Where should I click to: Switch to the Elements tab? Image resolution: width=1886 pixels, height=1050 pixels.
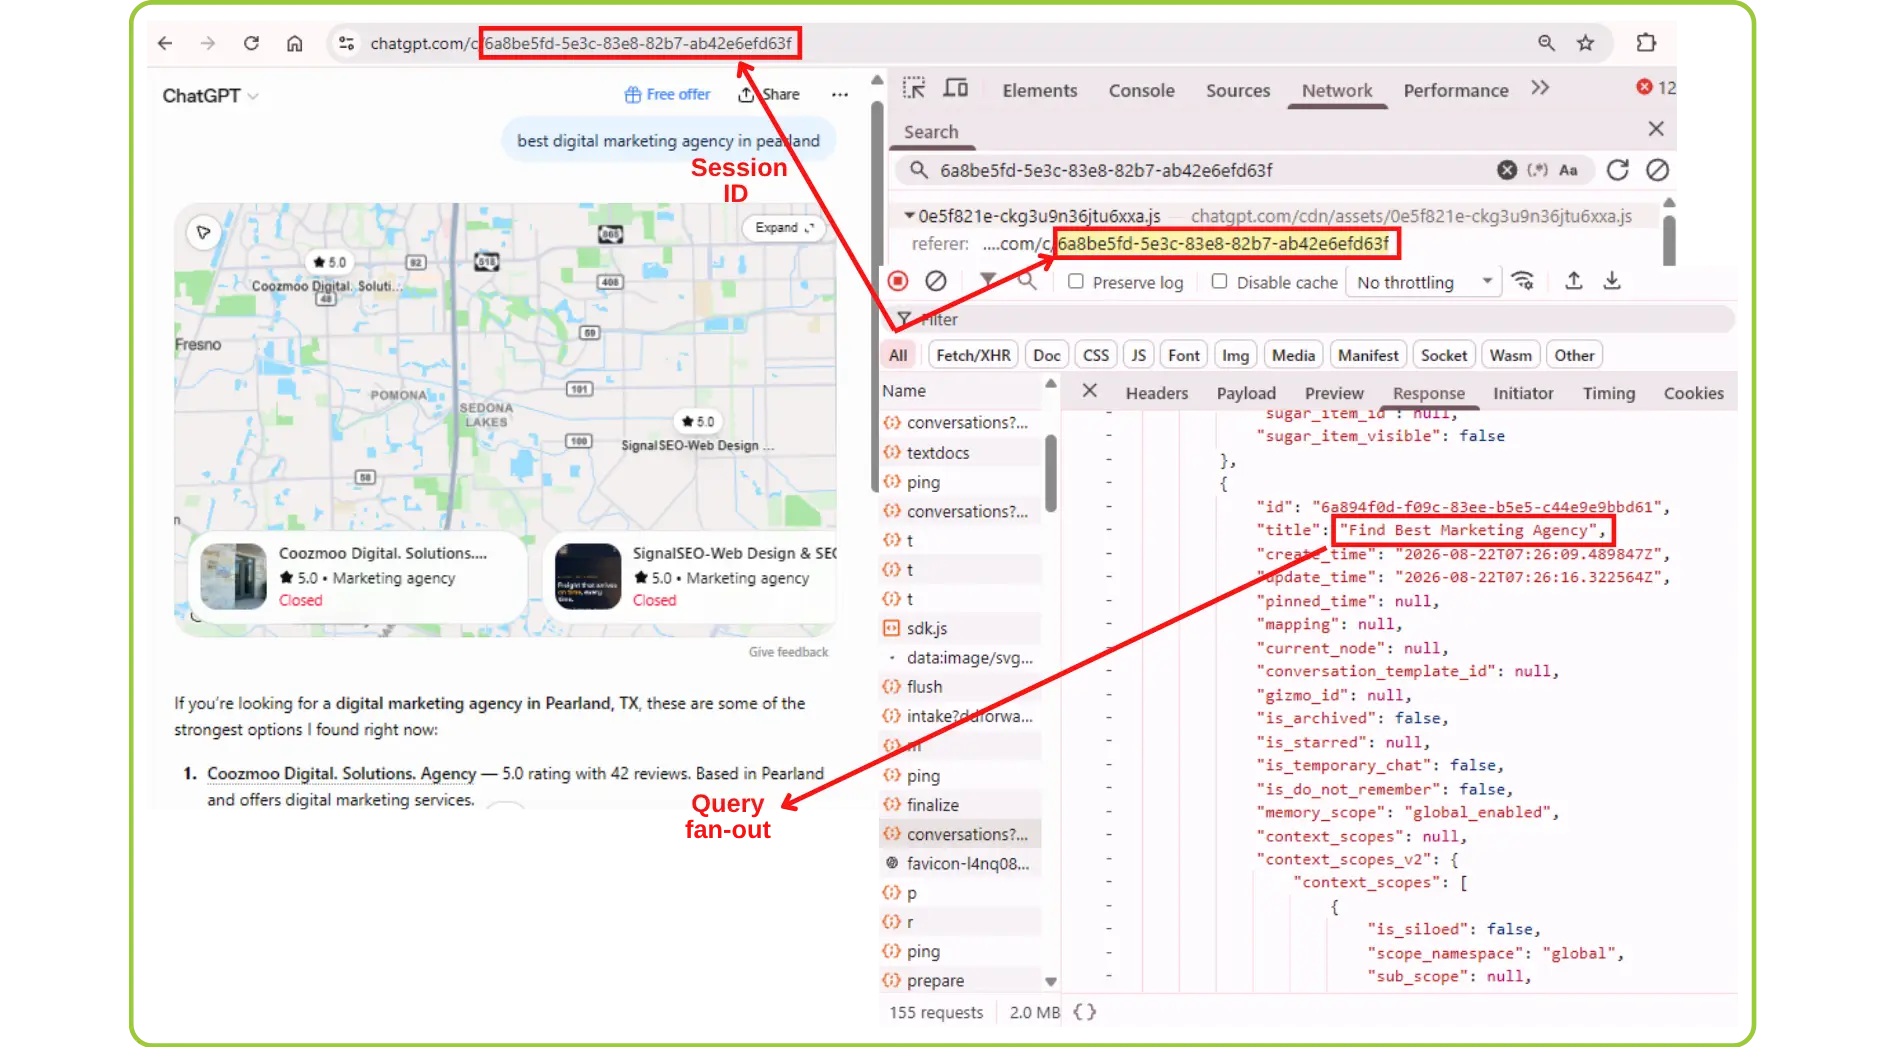(1039, 90)
